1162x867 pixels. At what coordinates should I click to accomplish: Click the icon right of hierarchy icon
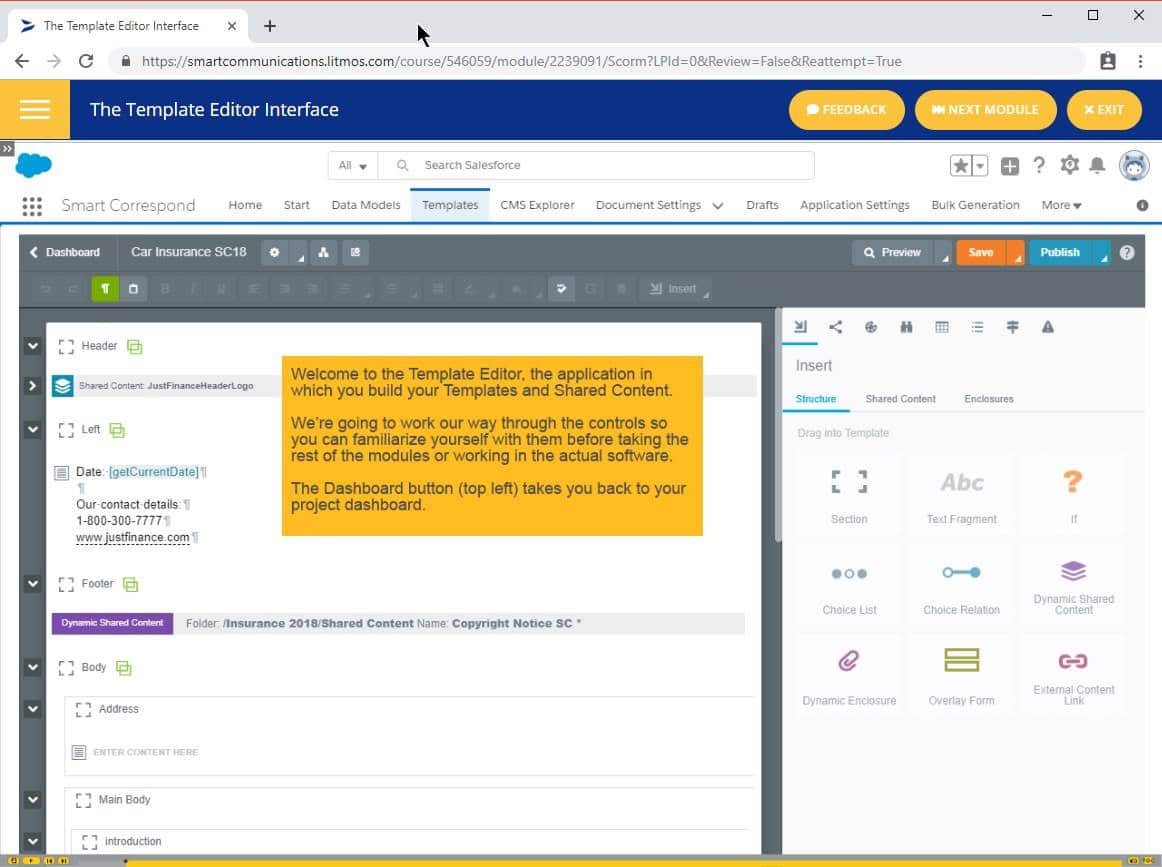click(x=355, y=253)
